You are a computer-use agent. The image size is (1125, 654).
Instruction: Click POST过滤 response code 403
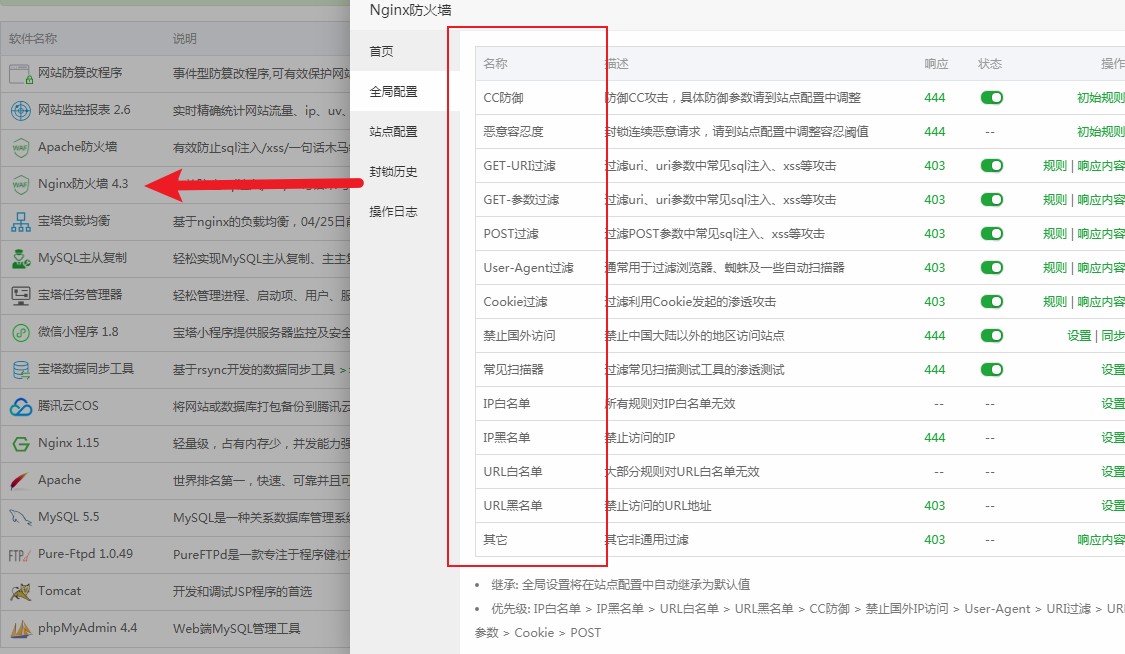click(x=935, y=234)
